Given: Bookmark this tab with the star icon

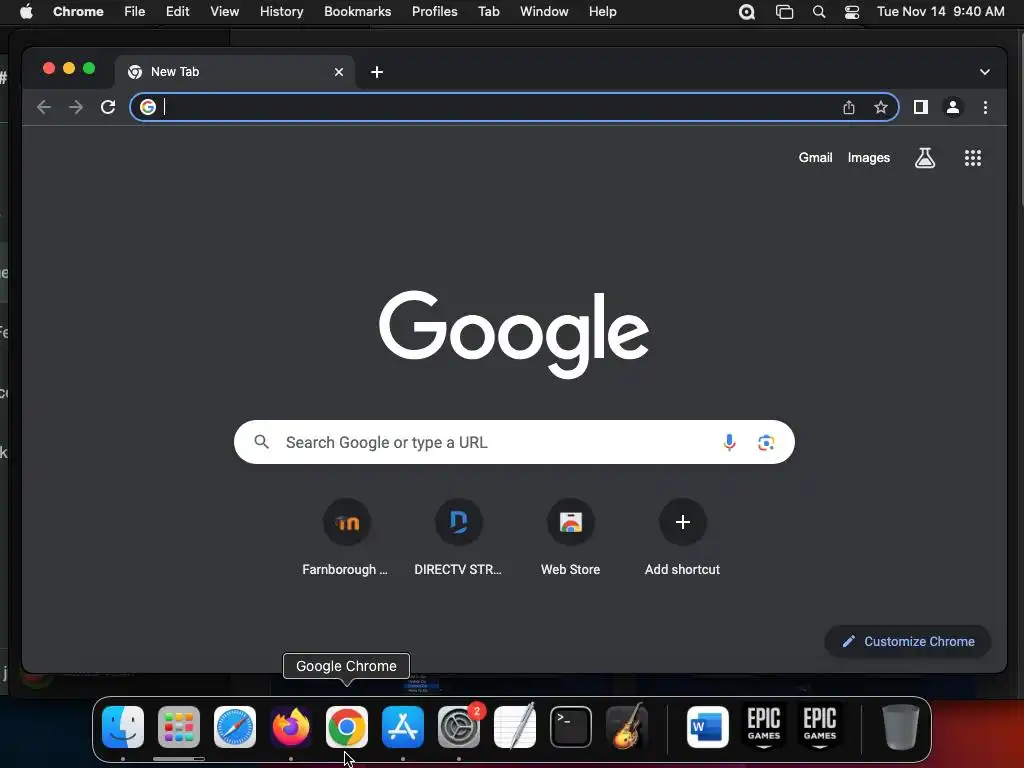Looking at the screenshot, I should coord(880,107).
